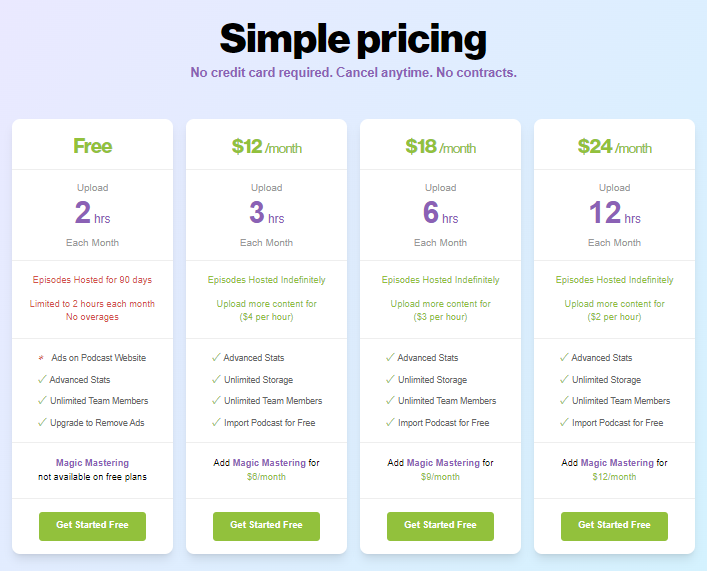707x571 pixels.
Task: Click the Unlimited Team Members checkmark in the $18 plan
Action: (x=390, y=400)
